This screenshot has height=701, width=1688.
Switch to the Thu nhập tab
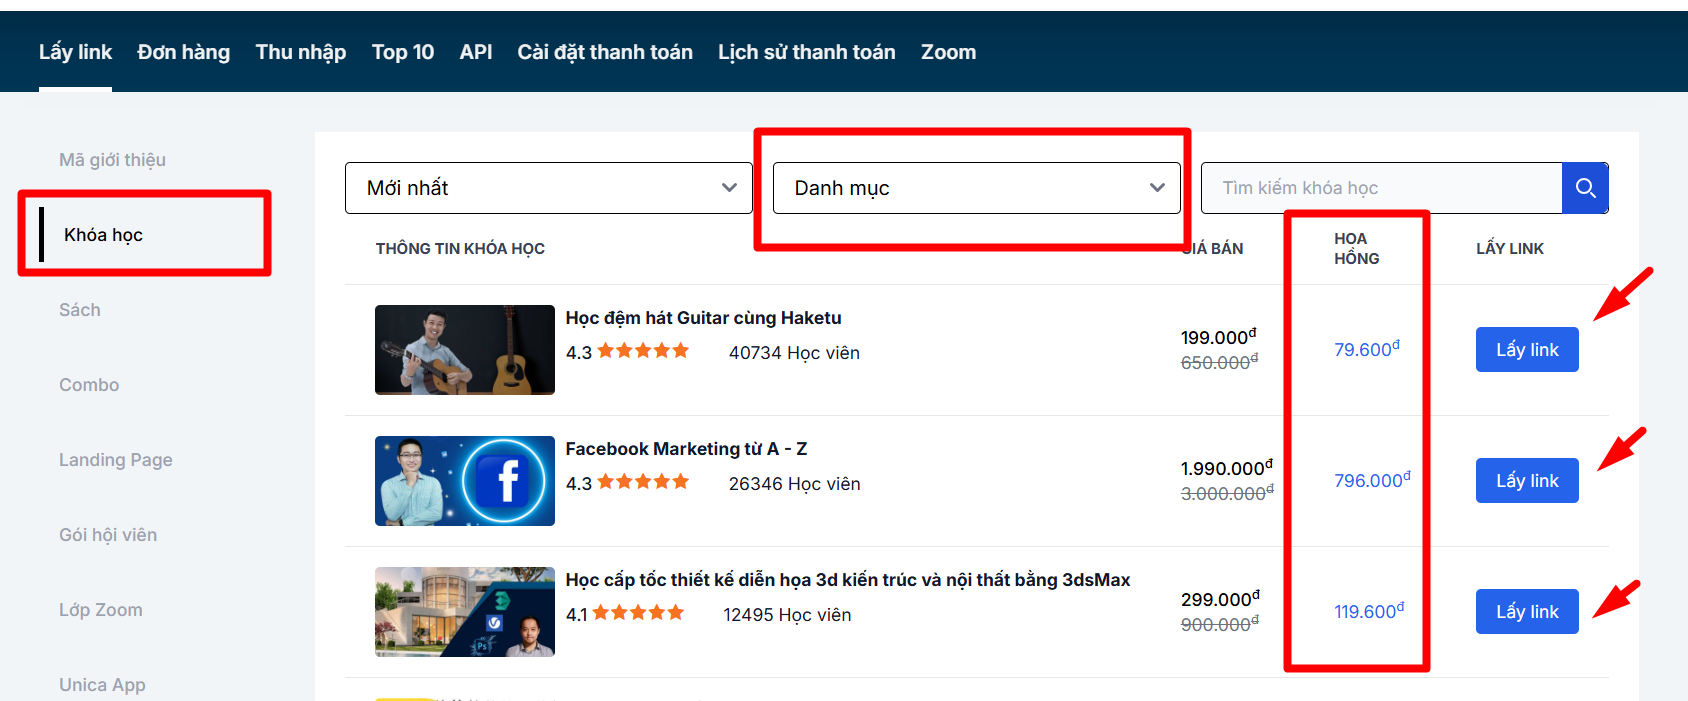300,52
